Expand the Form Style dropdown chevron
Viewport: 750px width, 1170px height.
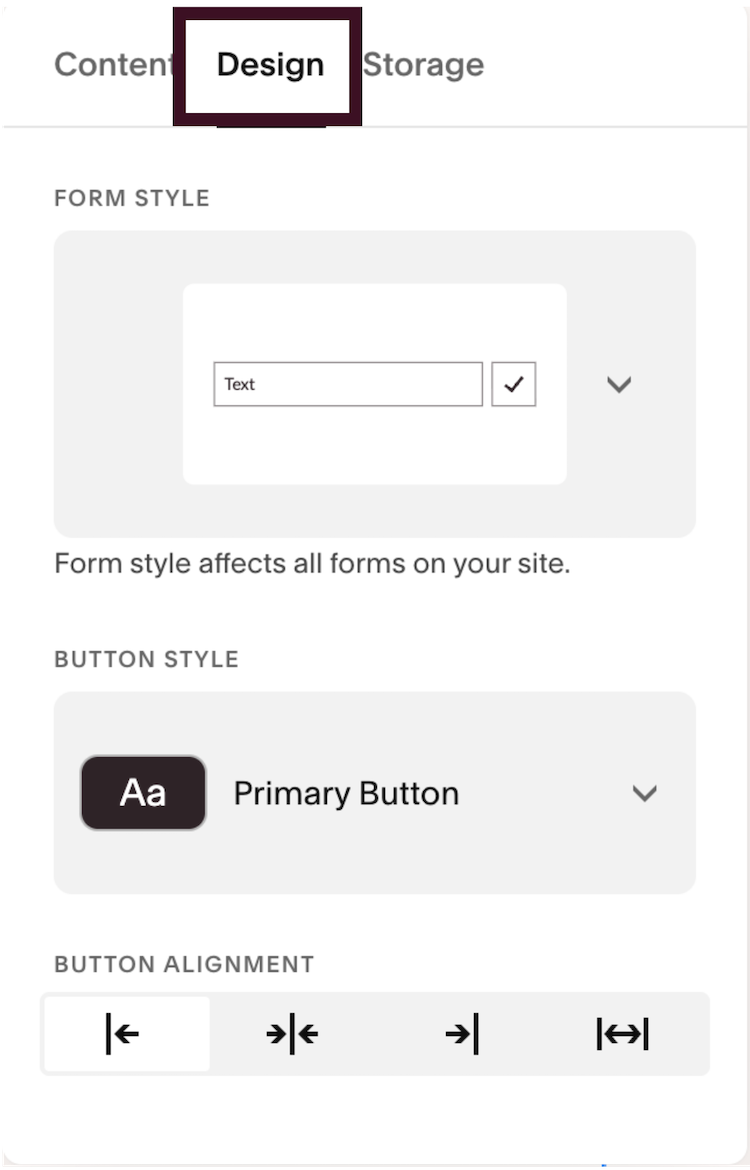(619, 384)
